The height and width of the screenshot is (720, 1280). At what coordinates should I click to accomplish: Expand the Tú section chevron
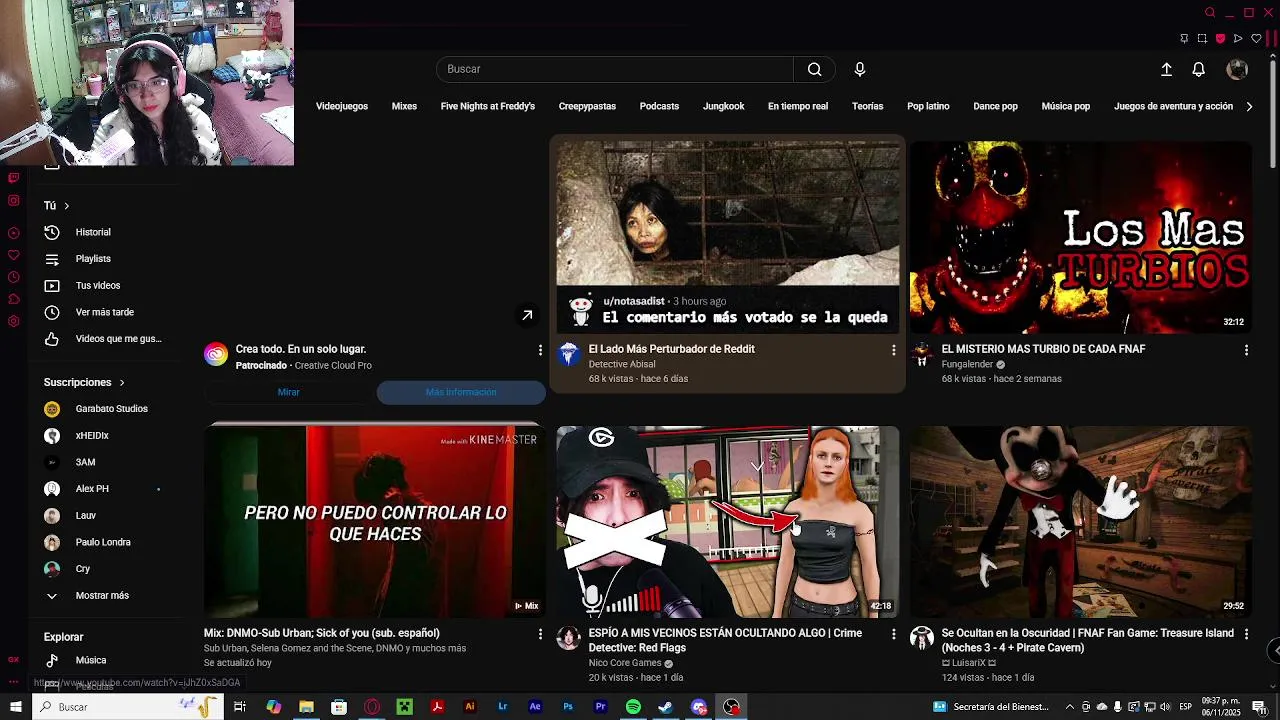pos(66,206)
